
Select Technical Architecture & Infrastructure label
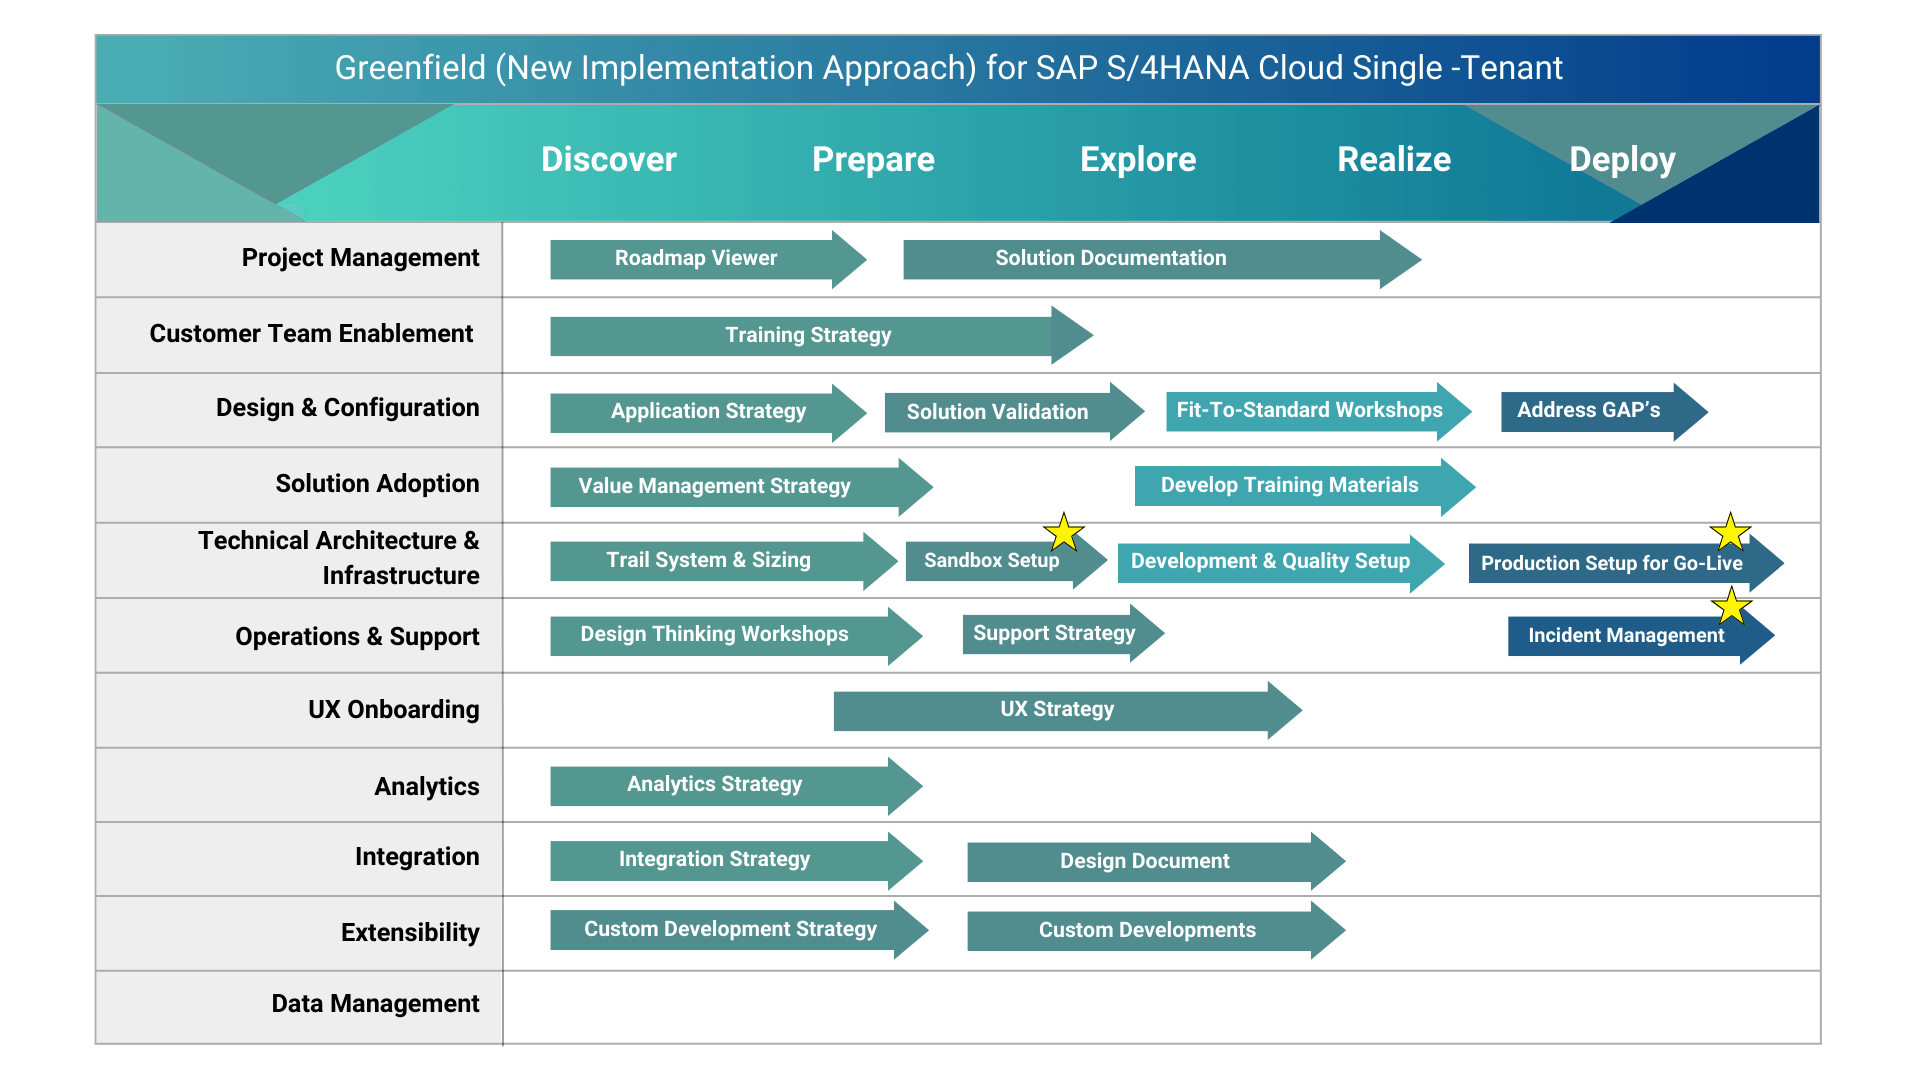pos(338,558)
